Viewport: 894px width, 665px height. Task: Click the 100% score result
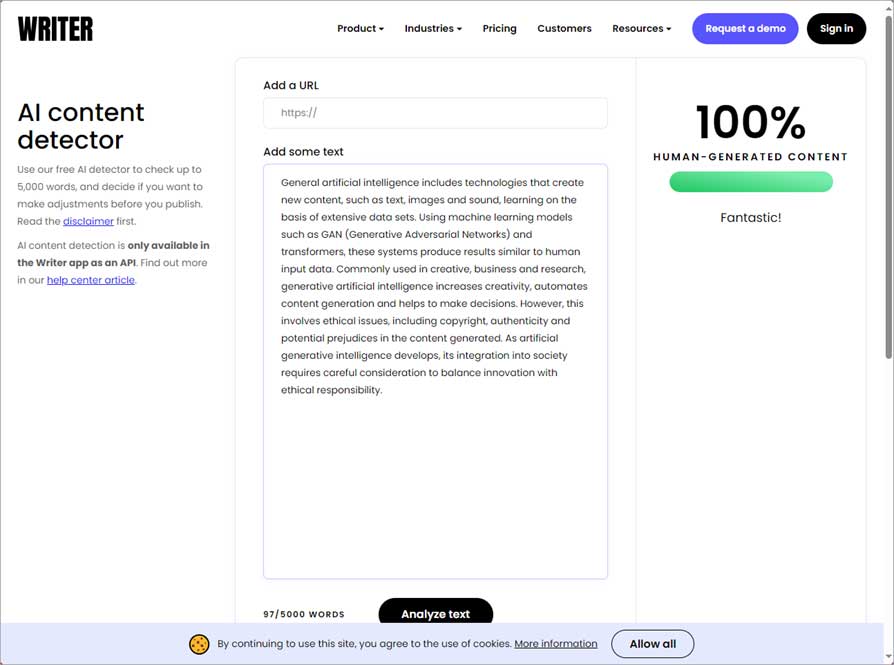[x=750, y=123]
